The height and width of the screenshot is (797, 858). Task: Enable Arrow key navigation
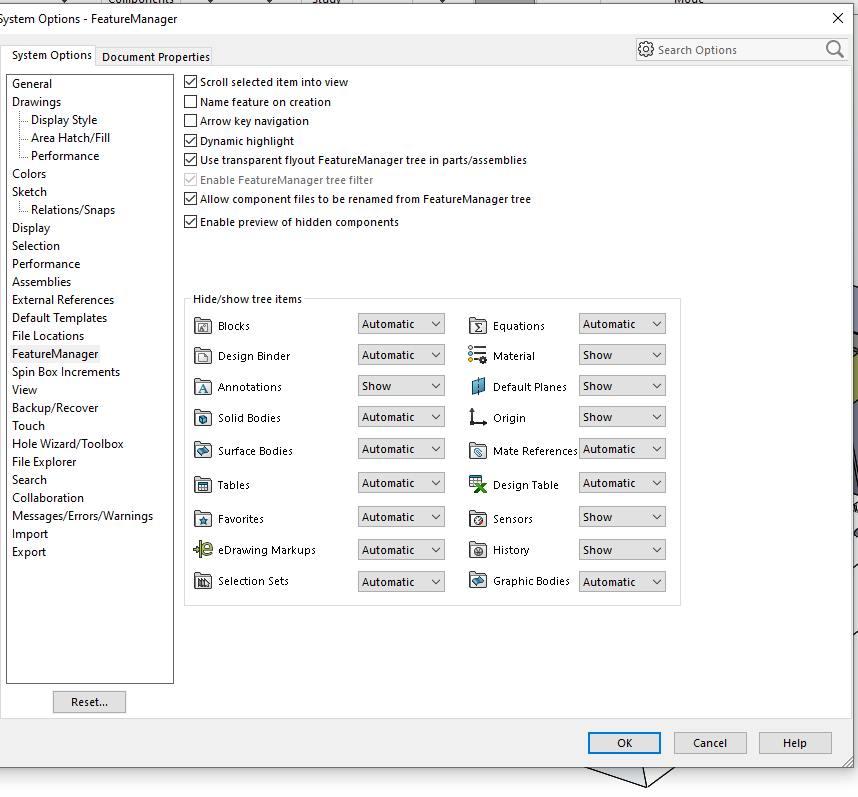(x=189, y=121)
